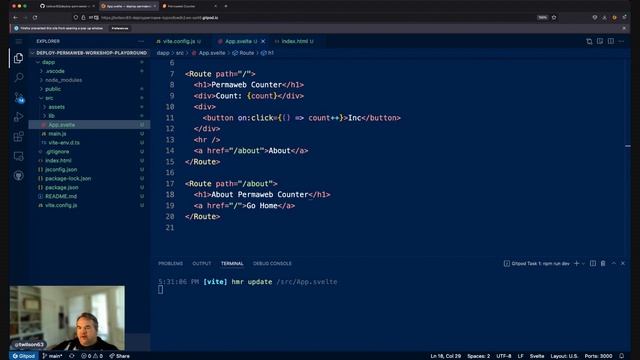Click Ln 18, Col 29 status item
The width and height of the screenshot is (640, 360).
(x=445, y=356)
